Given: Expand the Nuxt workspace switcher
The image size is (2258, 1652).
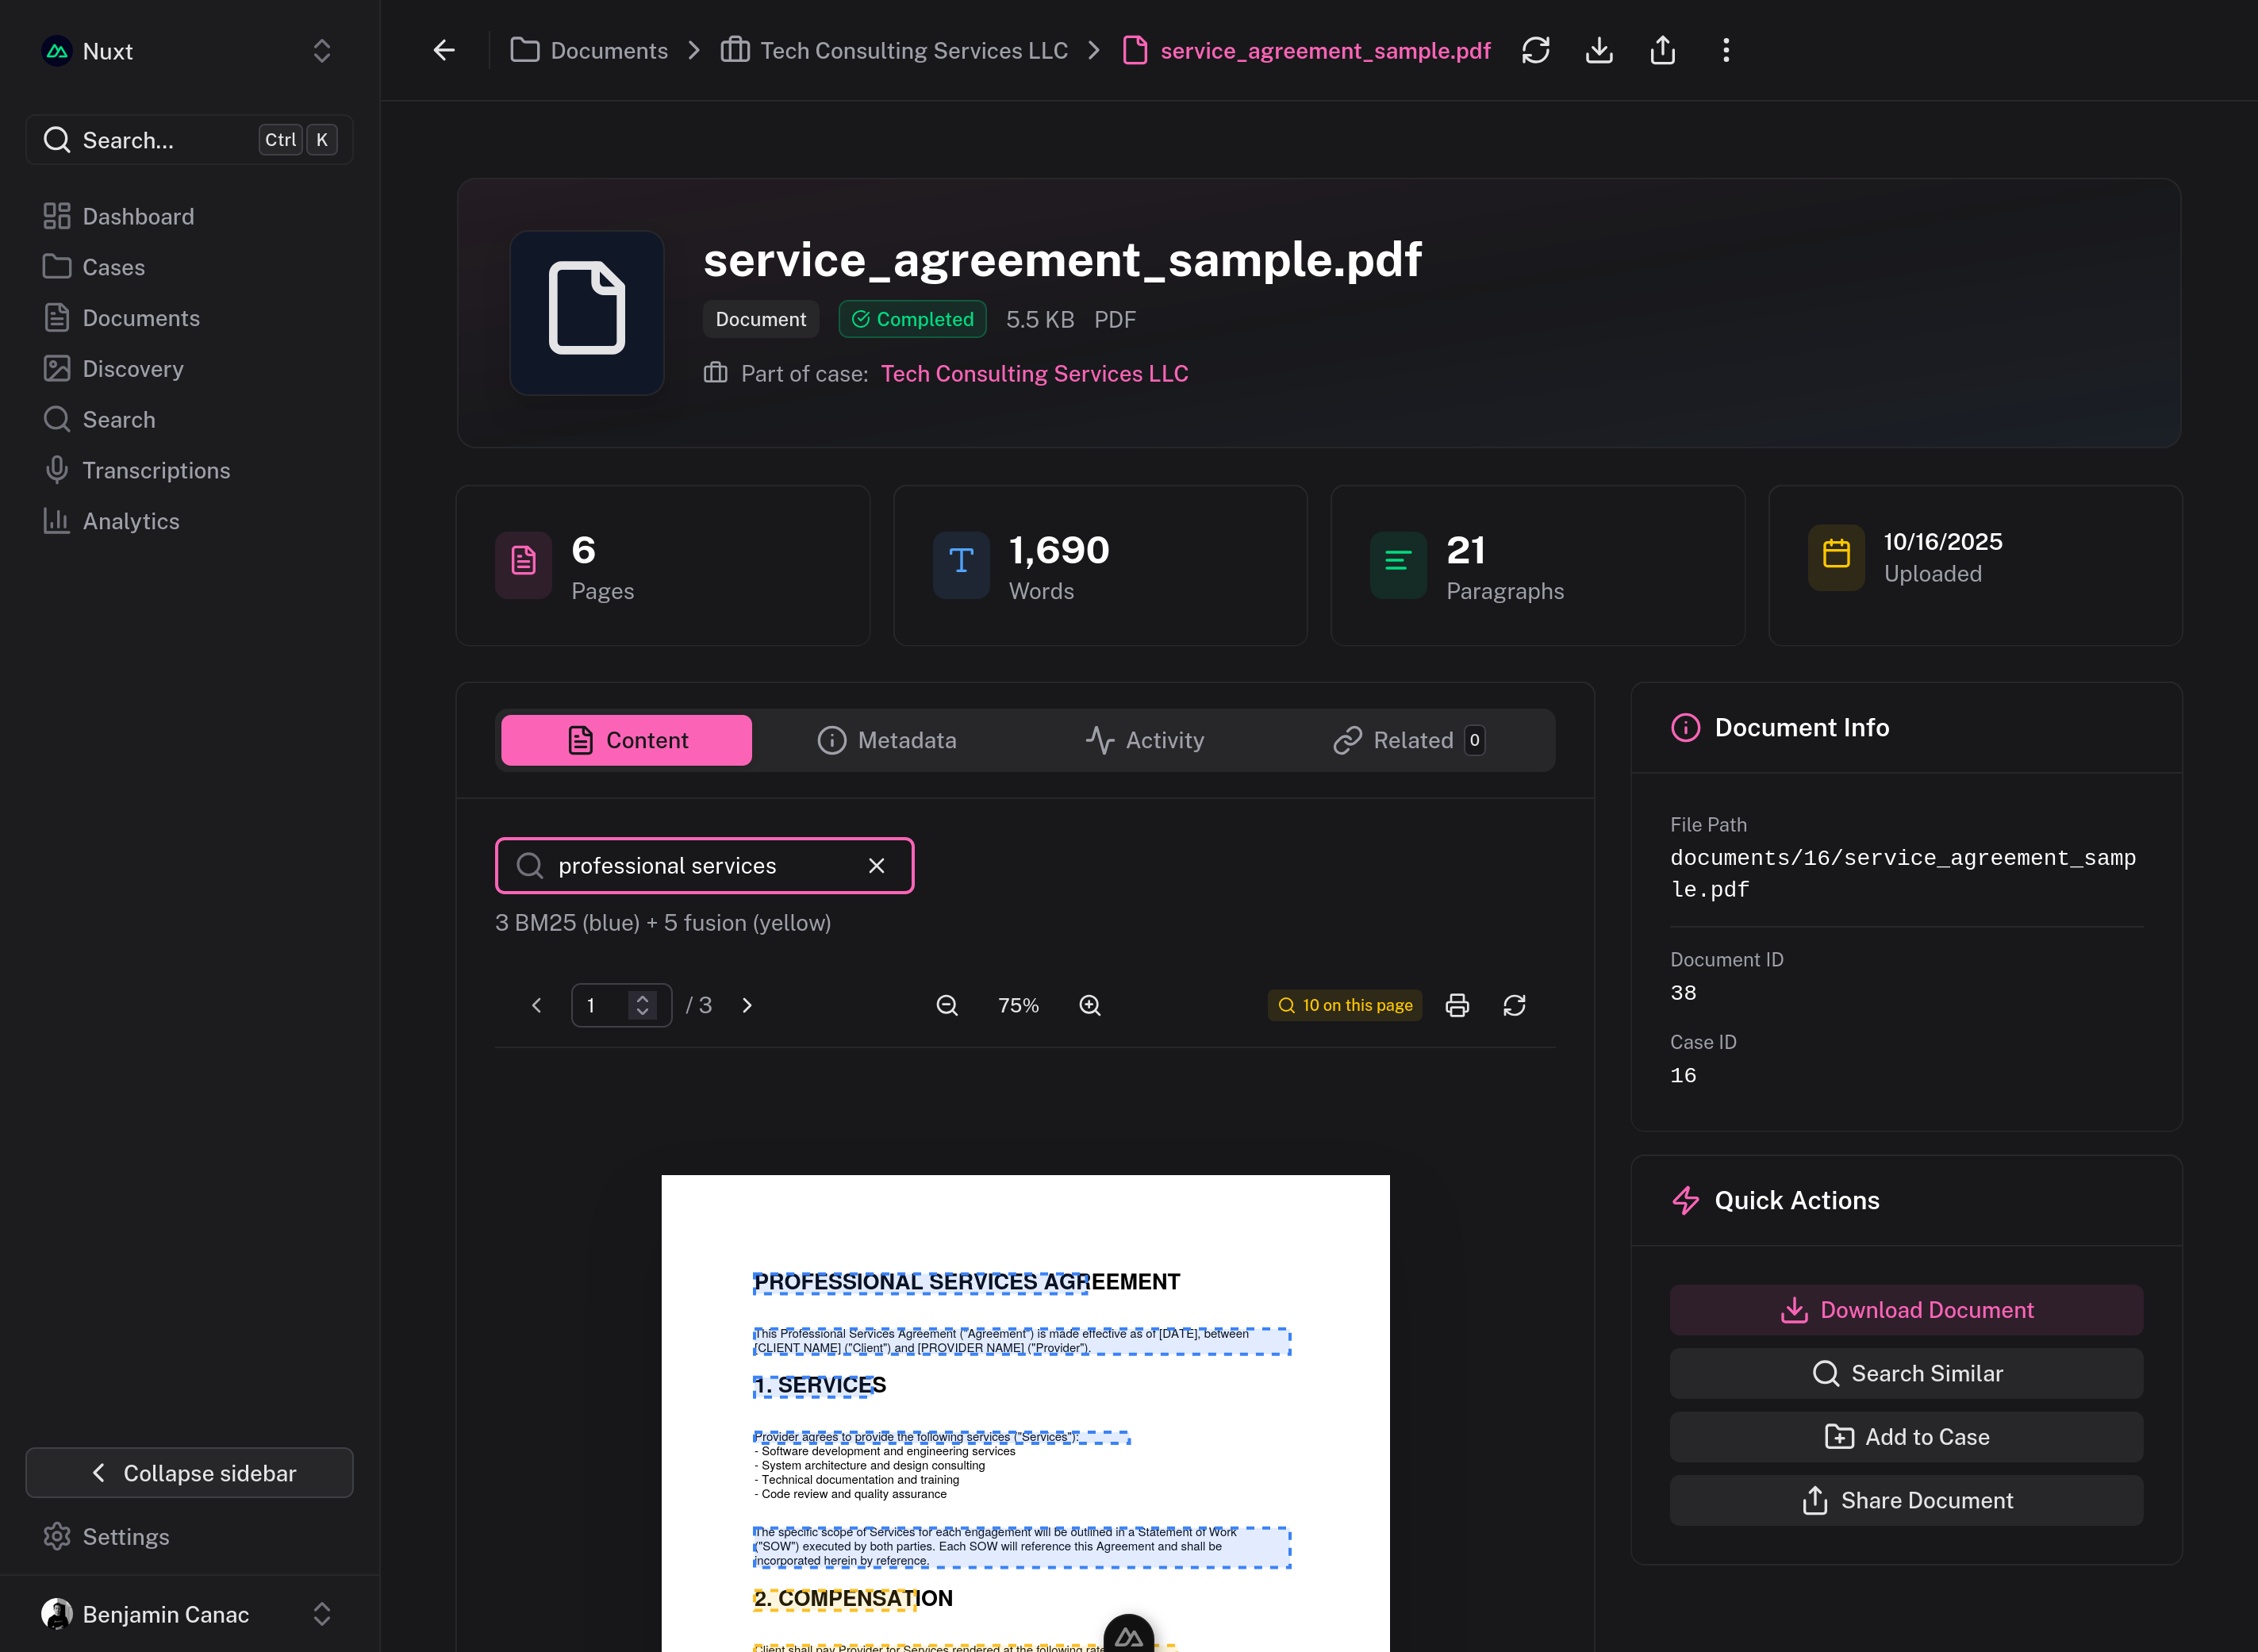Looking at the screenshot, I should (x=321, y=51).
